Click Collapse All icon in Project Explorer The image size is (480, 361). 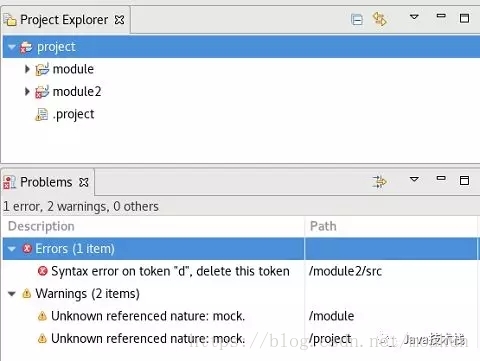point(357,20)
